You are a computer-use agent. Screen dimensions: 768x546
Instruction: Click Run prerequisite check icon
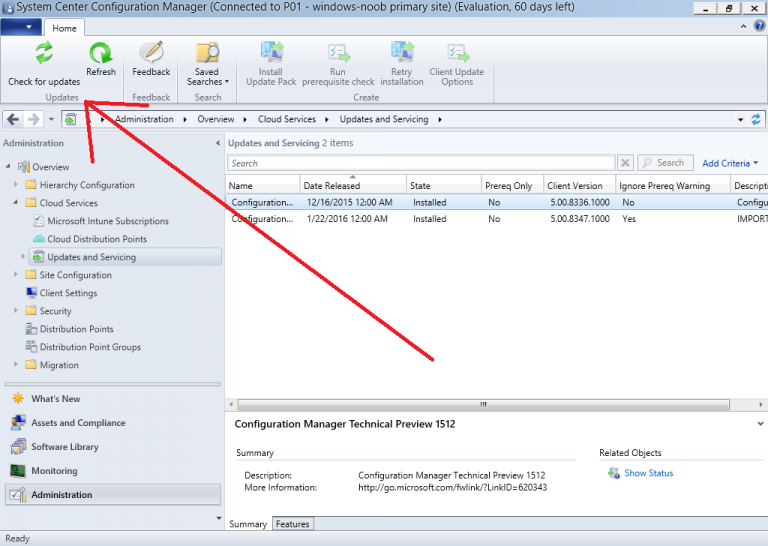[338, 54]
